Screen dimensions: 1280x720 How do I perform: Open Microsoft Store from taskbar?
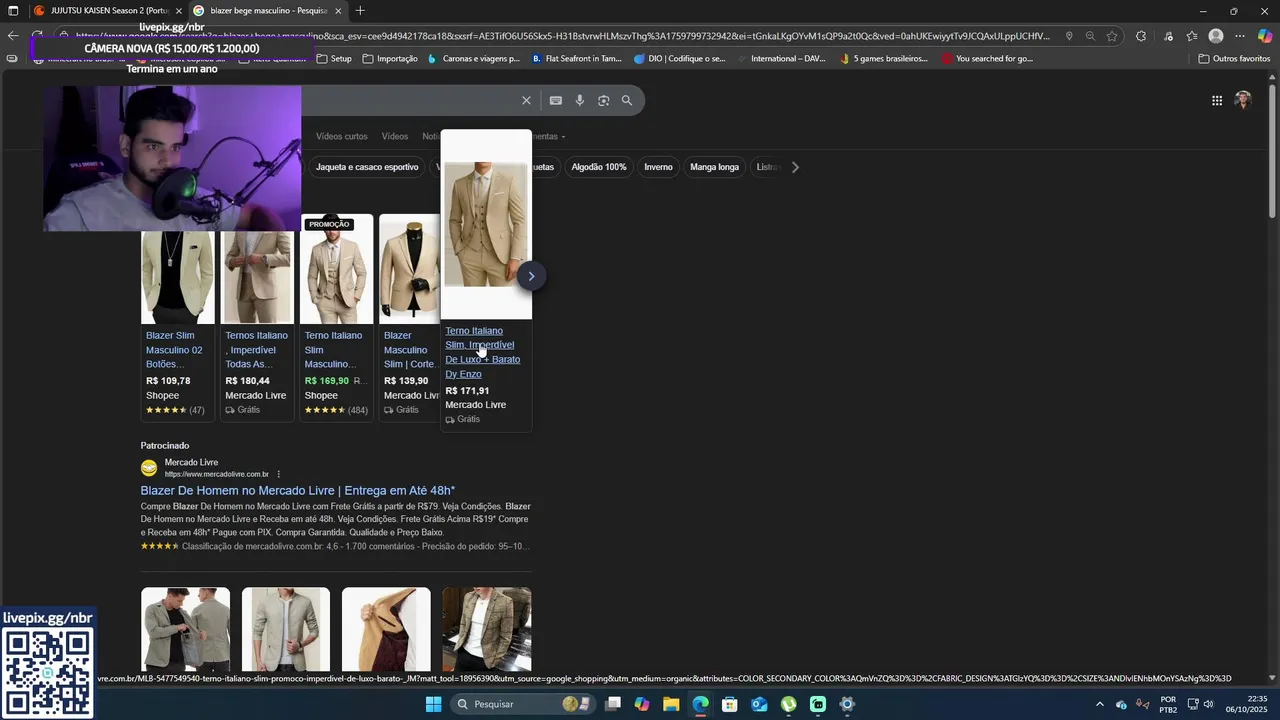730,704
